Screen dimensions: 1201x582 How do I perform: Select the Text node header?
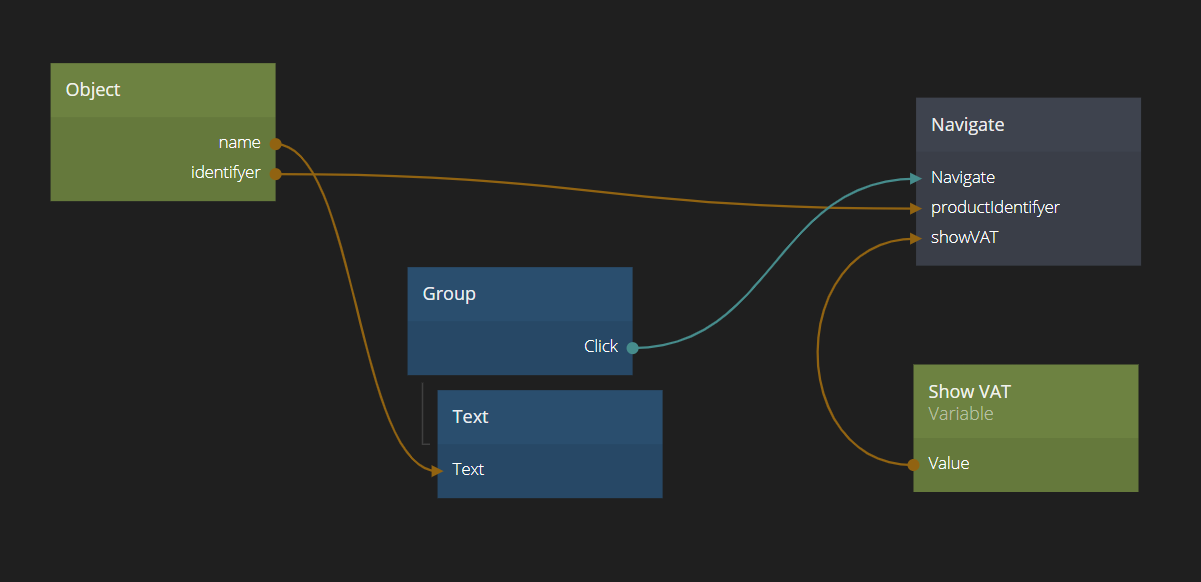point(549,417)
